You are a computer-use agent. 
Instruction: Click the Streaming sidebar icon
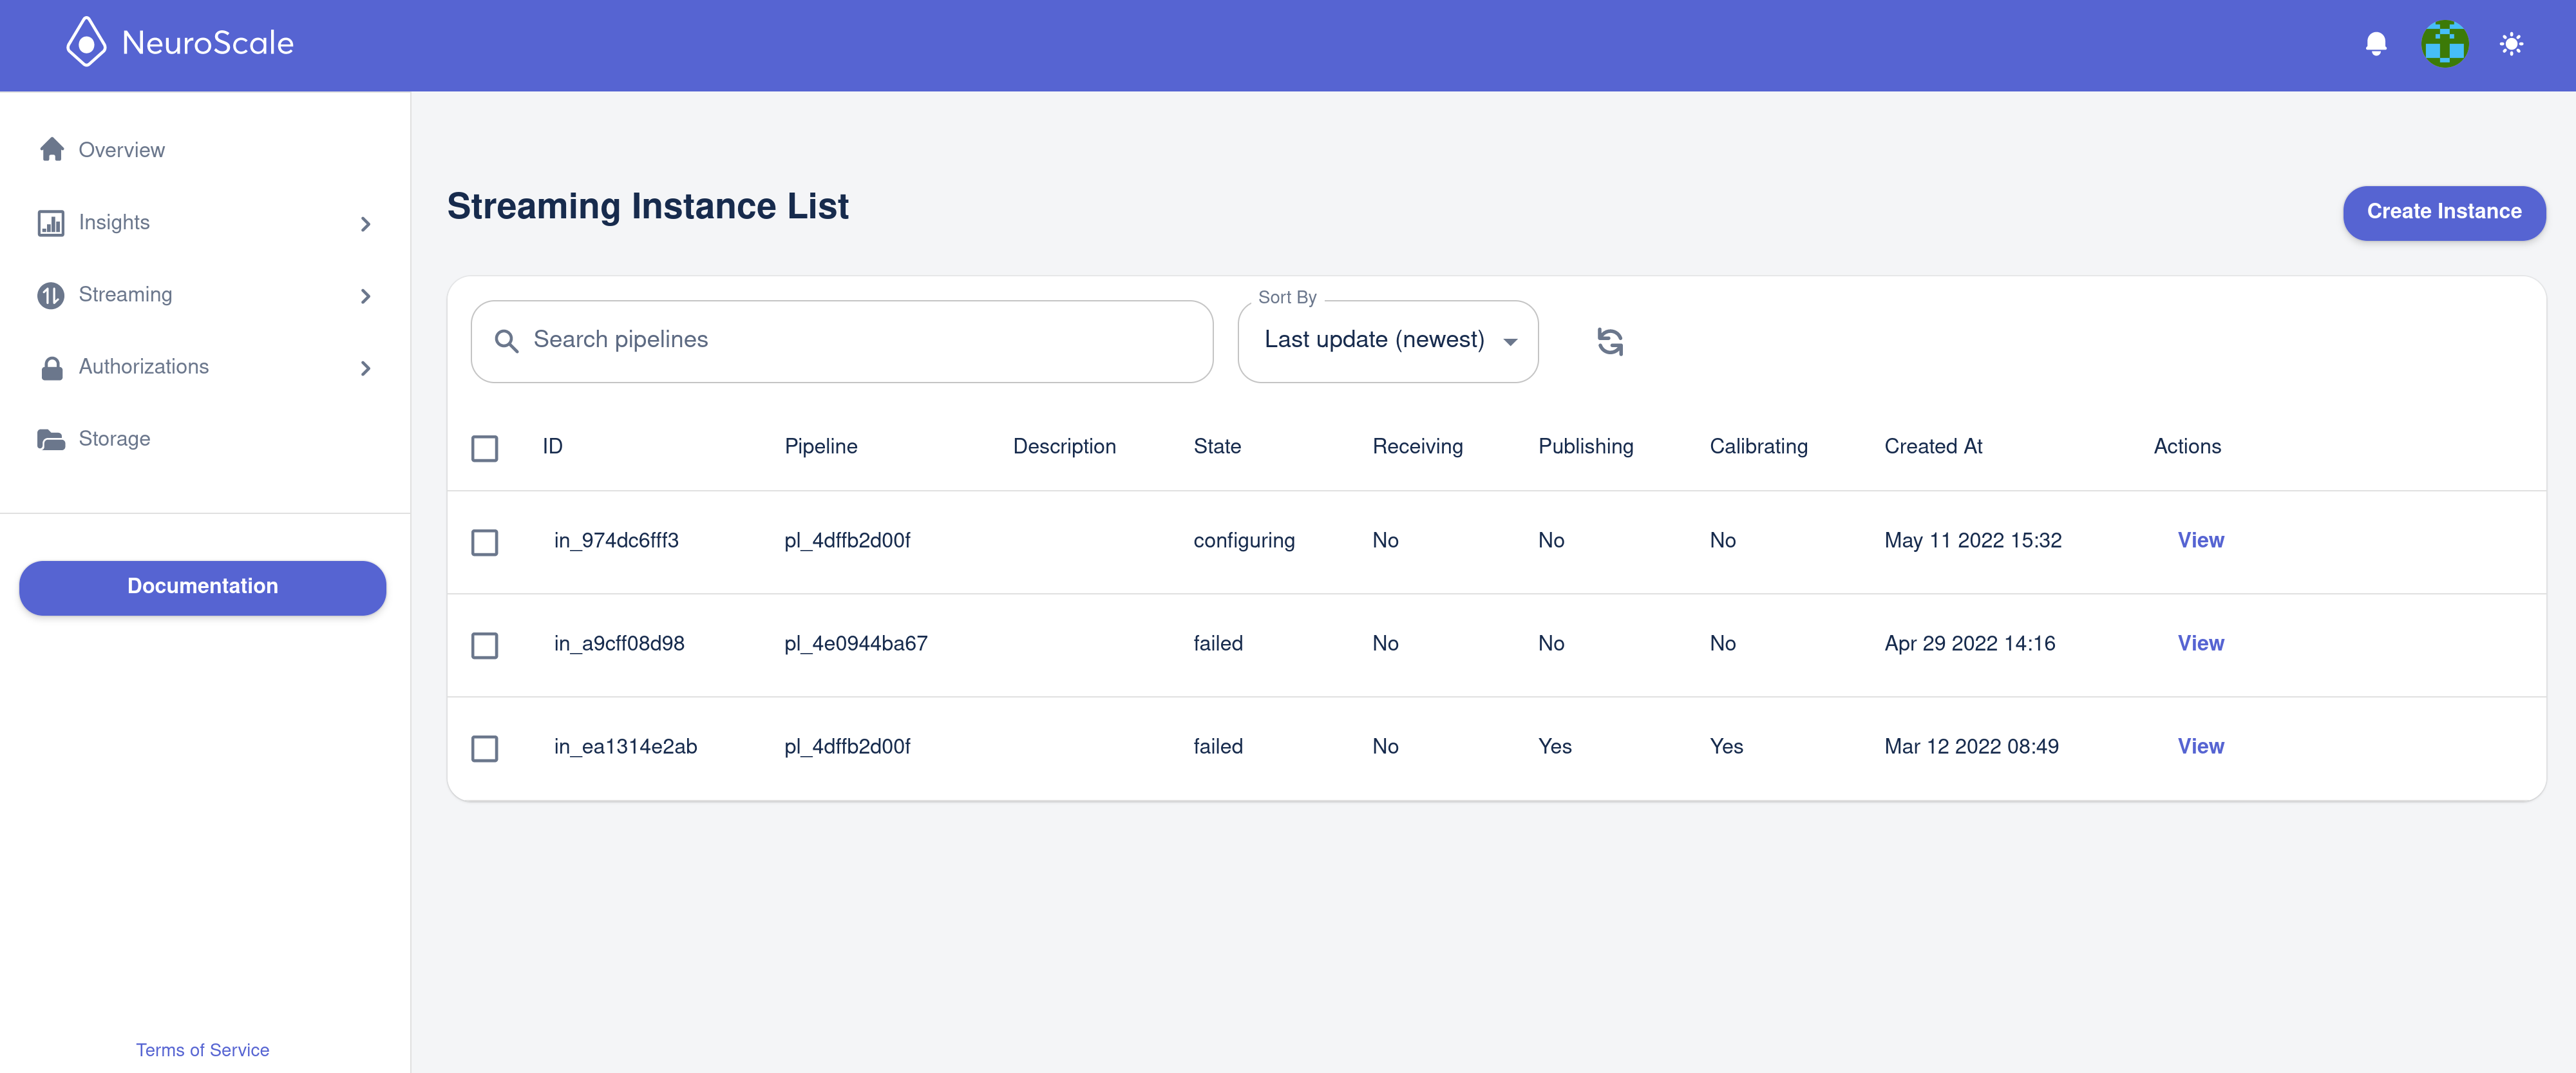[51, 295]
